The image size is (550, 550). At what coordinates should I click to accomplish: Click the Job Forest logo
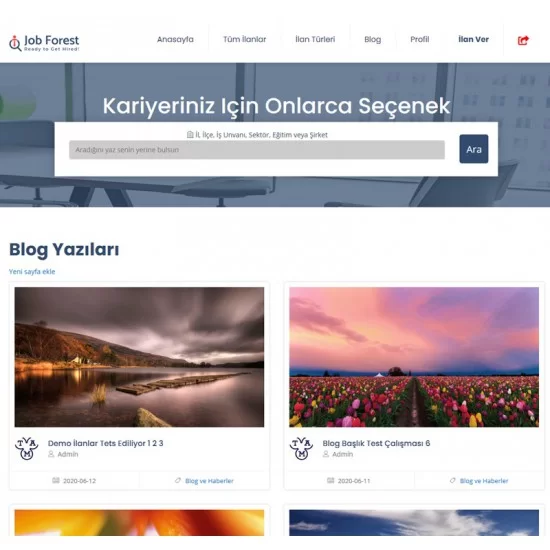44,43
